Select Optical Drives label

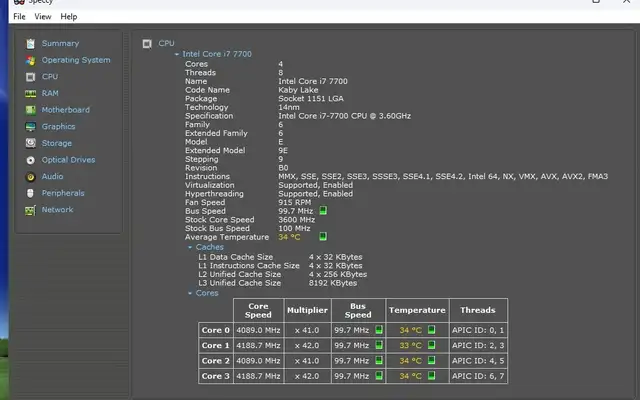point(68,160)
